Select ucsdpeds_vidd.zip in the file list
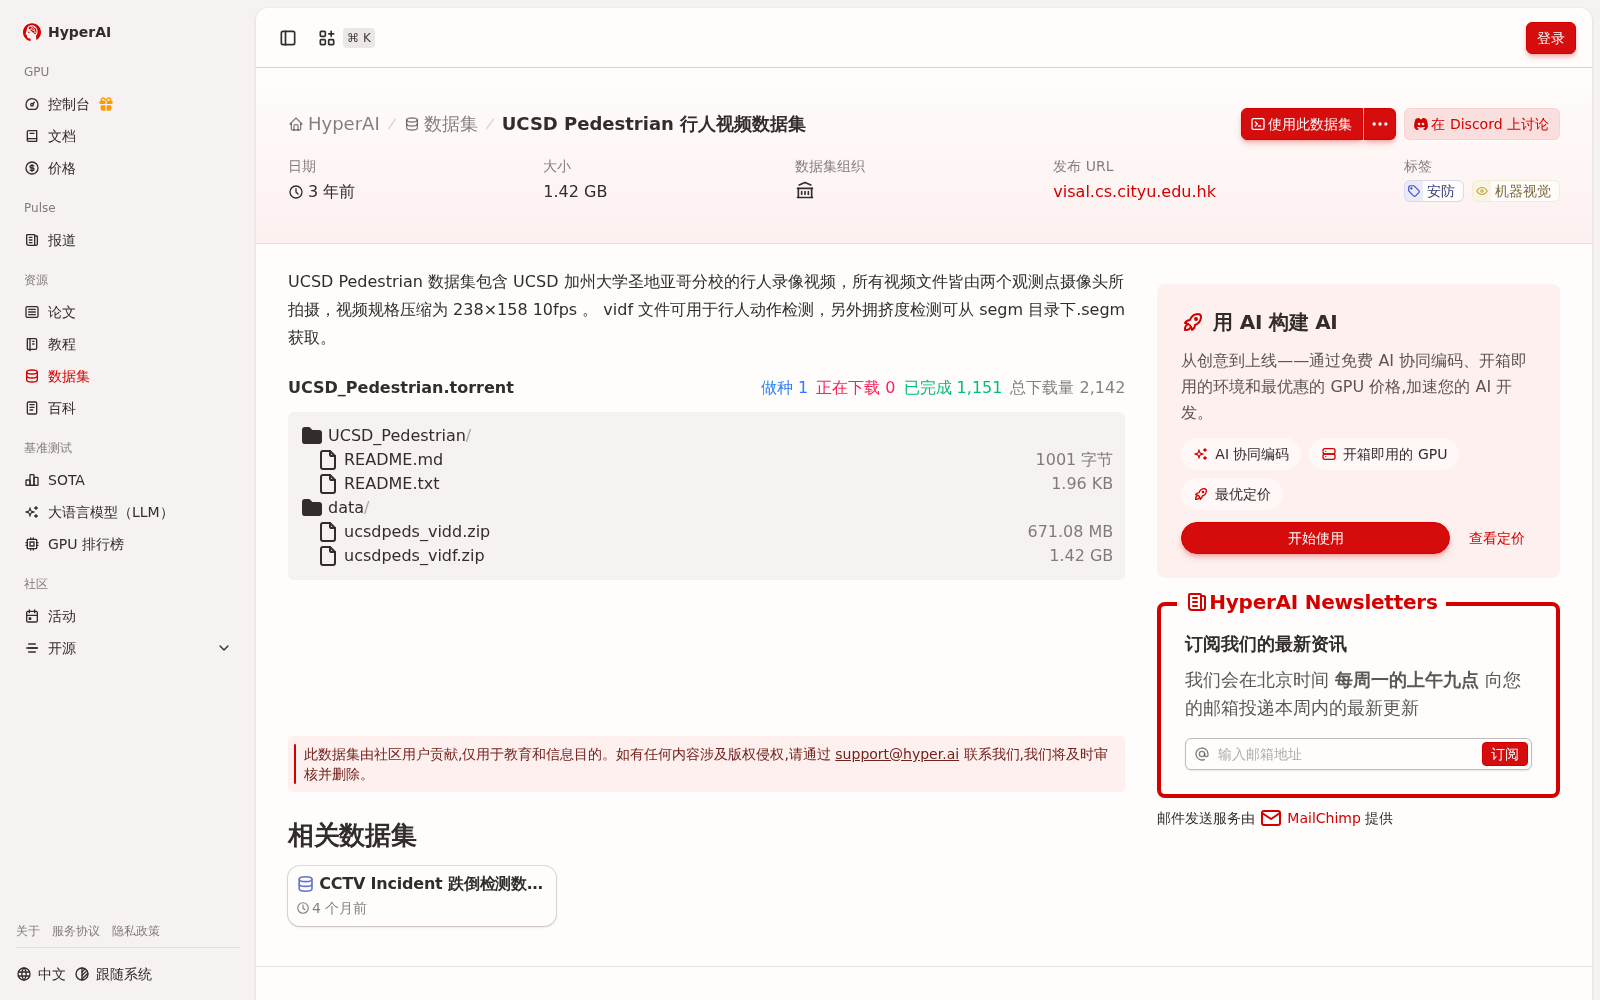This screenshot has width=1600, height=1000. click(x=416, y=531)
